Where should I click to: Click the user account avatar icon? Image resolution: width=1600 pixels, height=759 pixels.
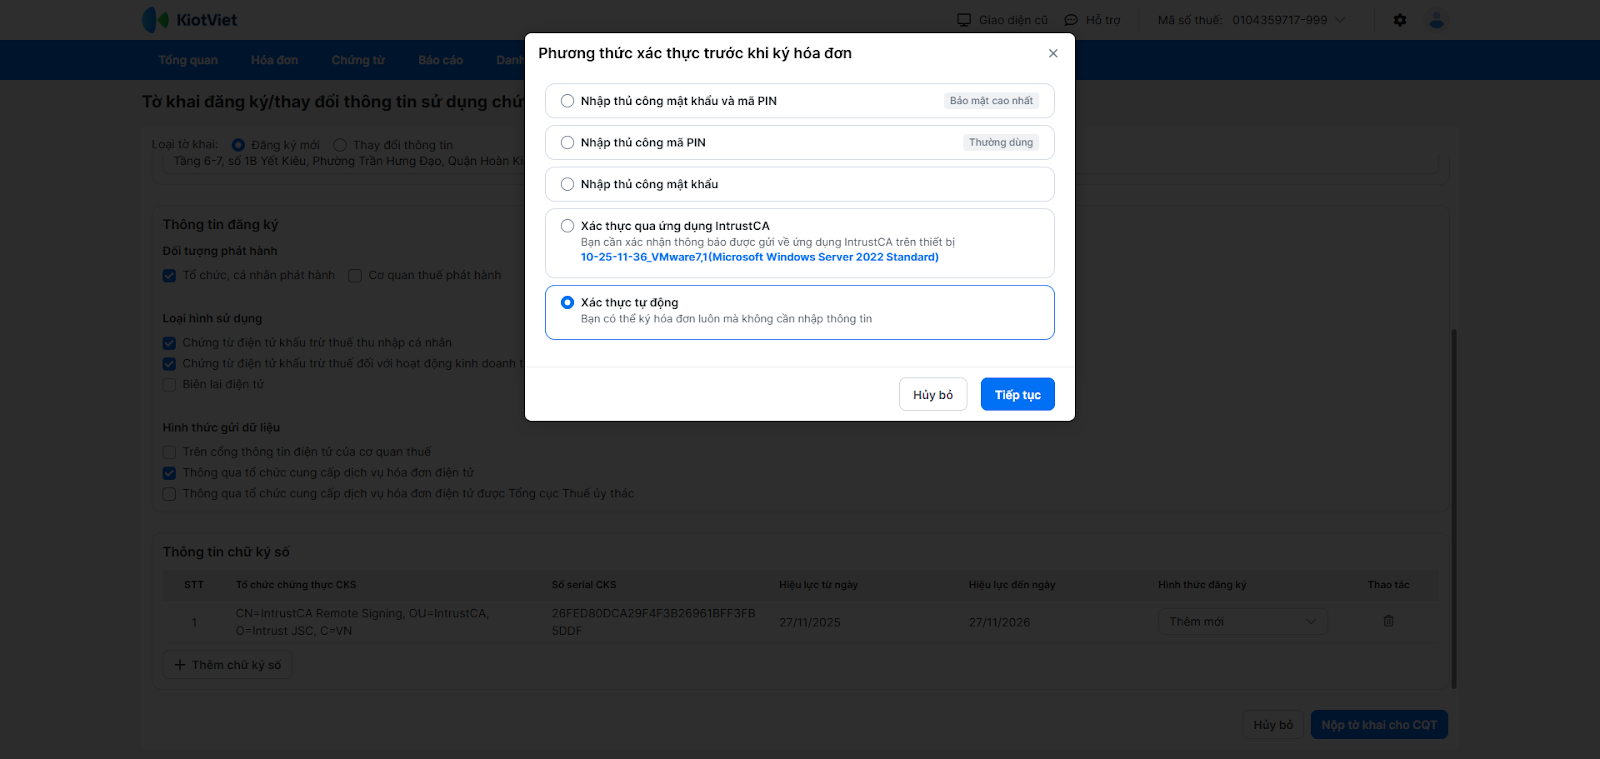point(1437,20)
